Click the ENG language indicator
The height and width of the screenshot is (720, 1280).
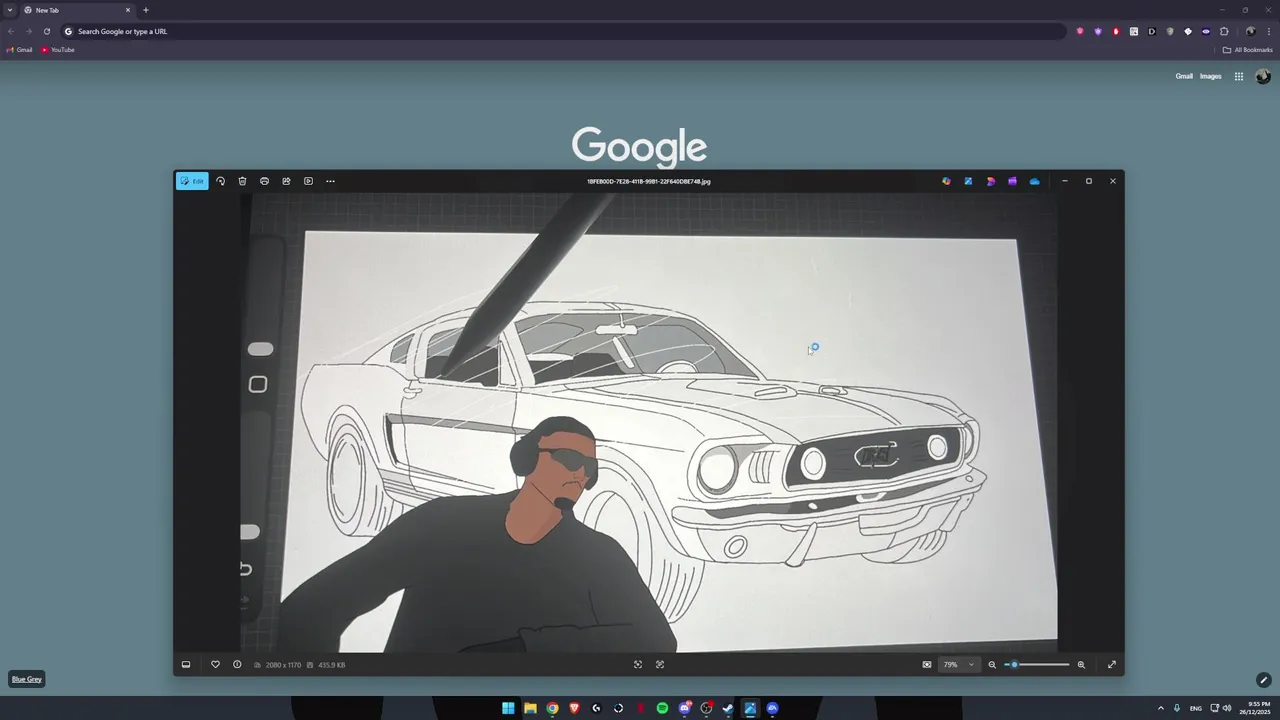click(1196, 708)
